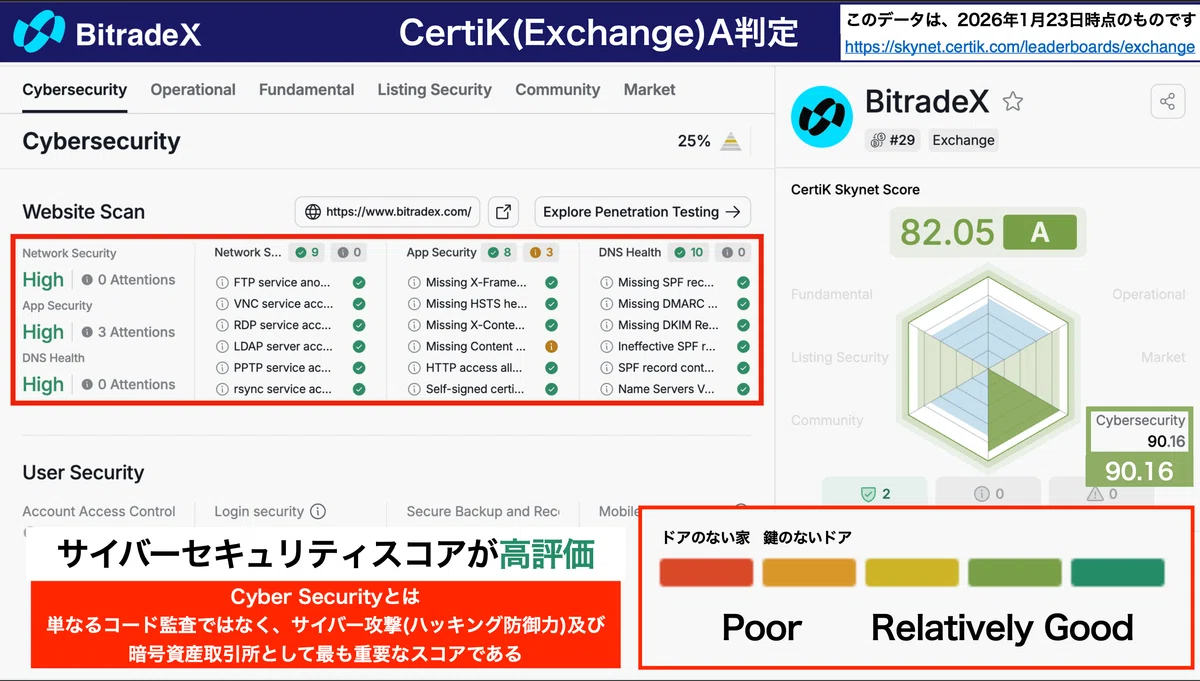Favorite BitradeX with the star icon
Screen dimensions: 1200x681
pyautogui.click(x=1013, y=101)
